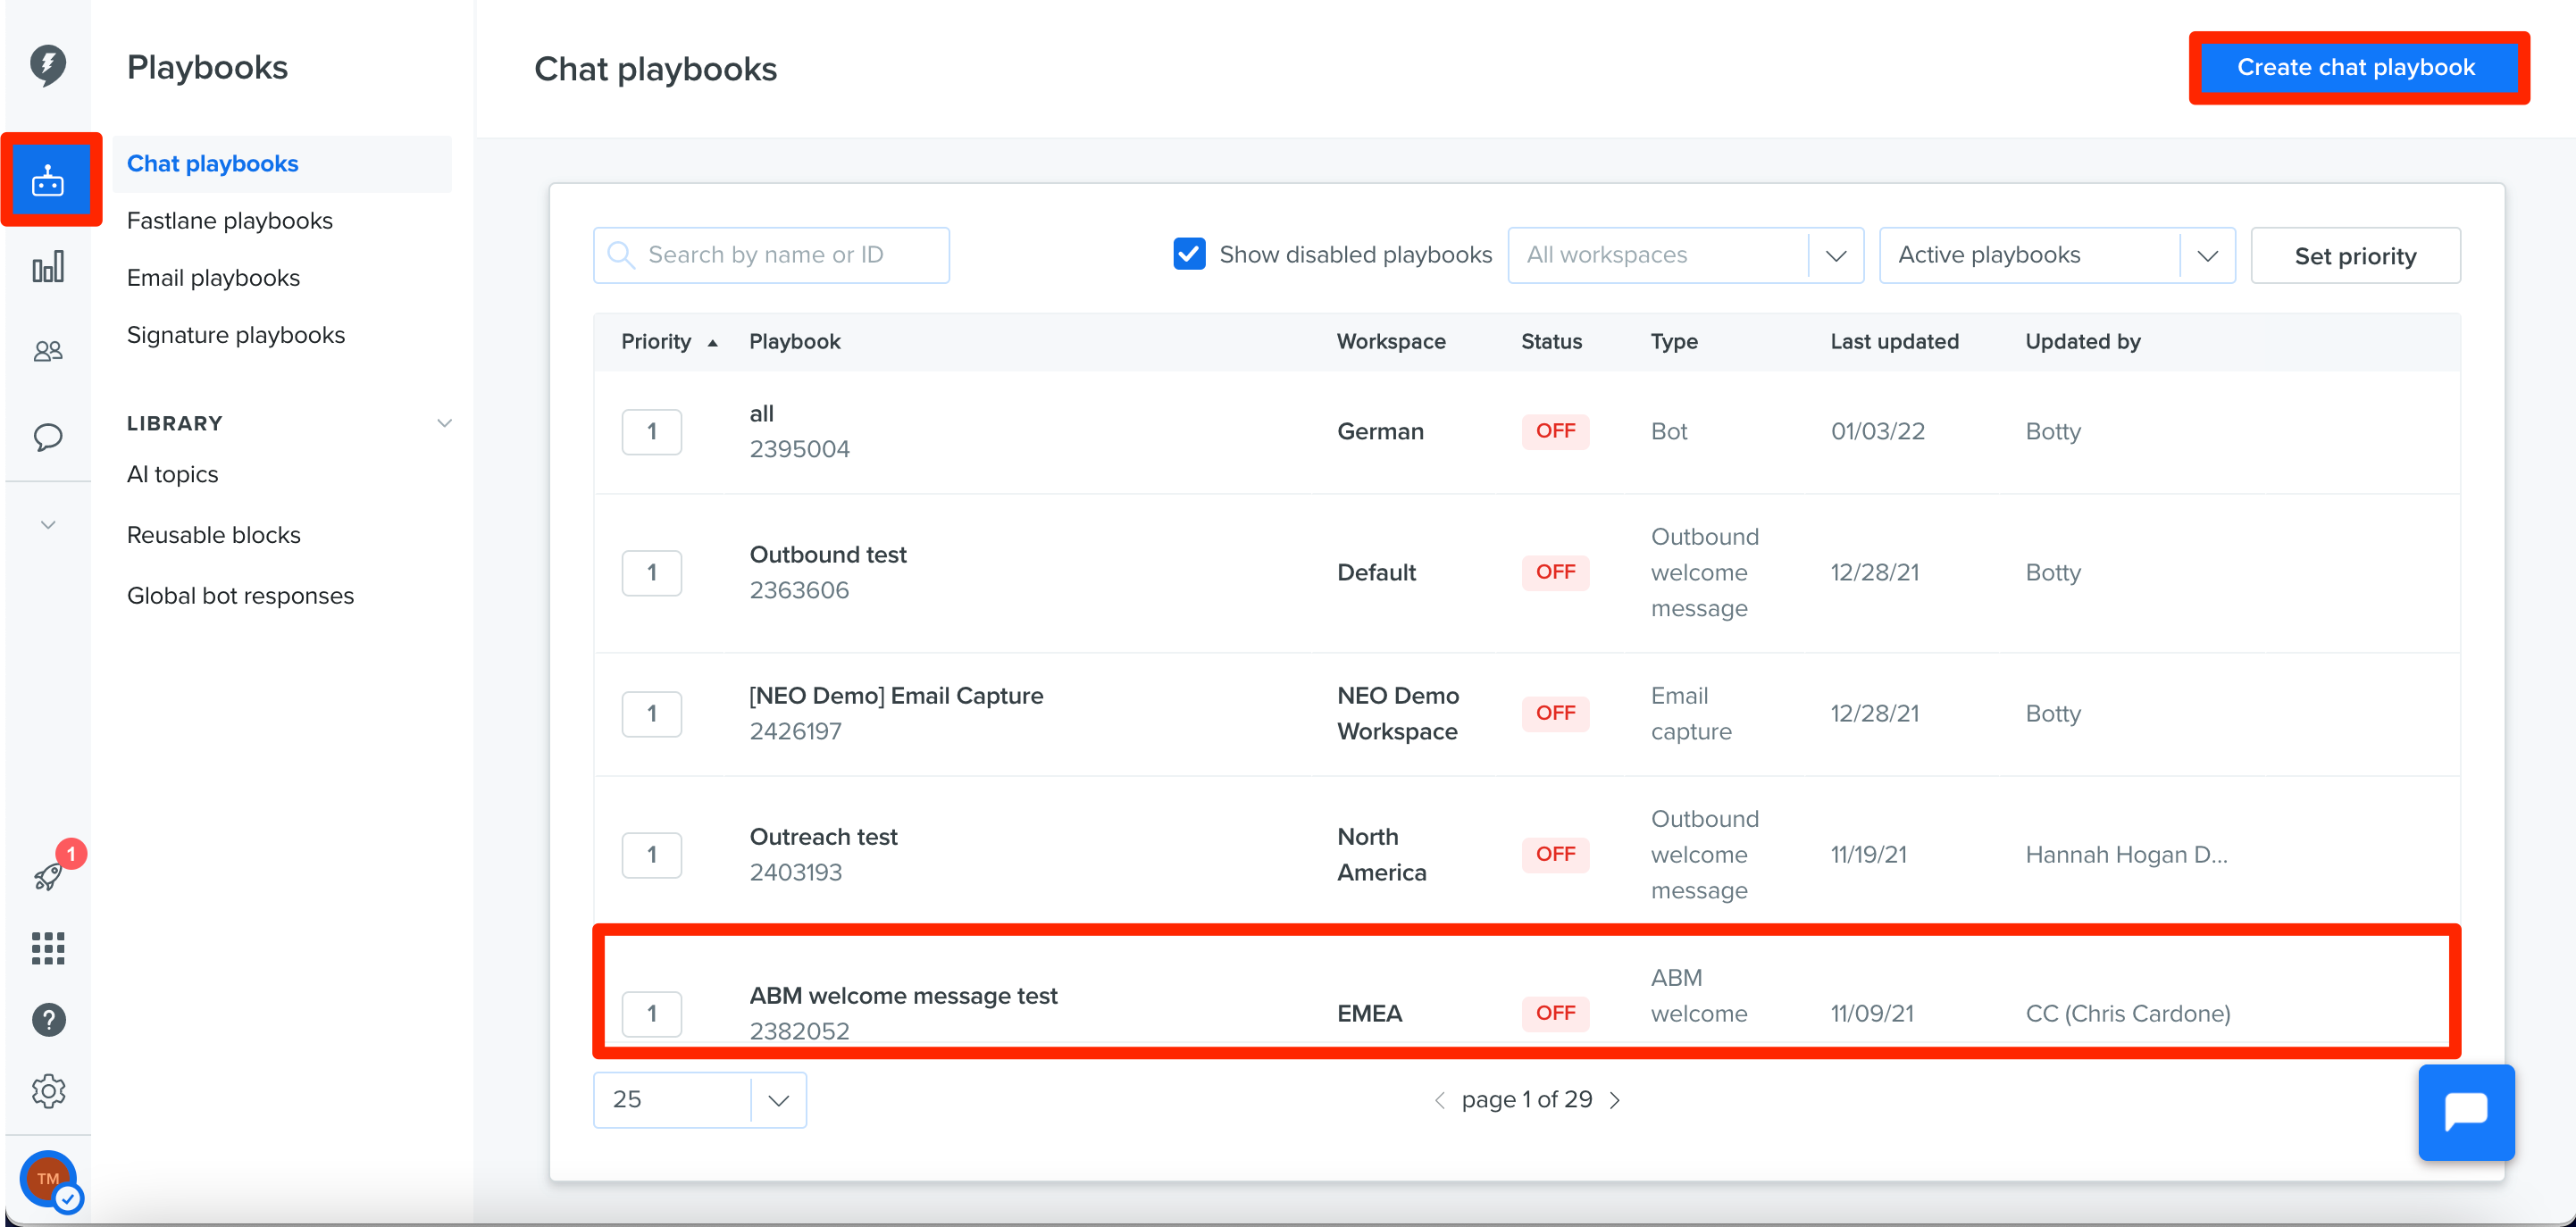Open the Settings gear icon
The image size is (2576, 1227).
tap(48, 1091)
